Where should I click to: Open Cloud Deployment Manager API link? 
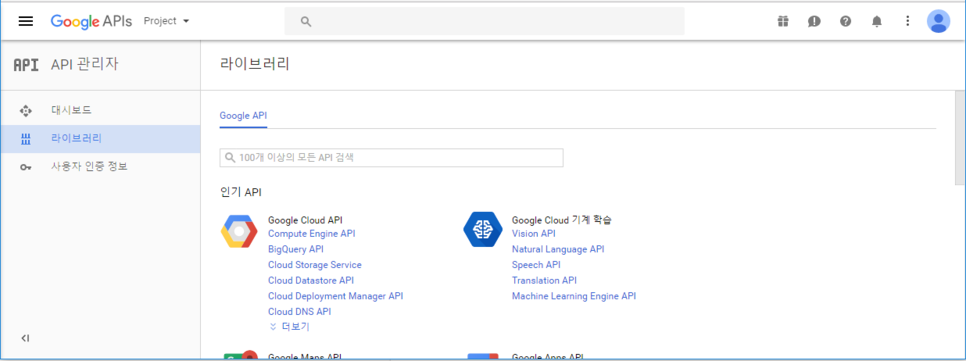pos(336,296)
